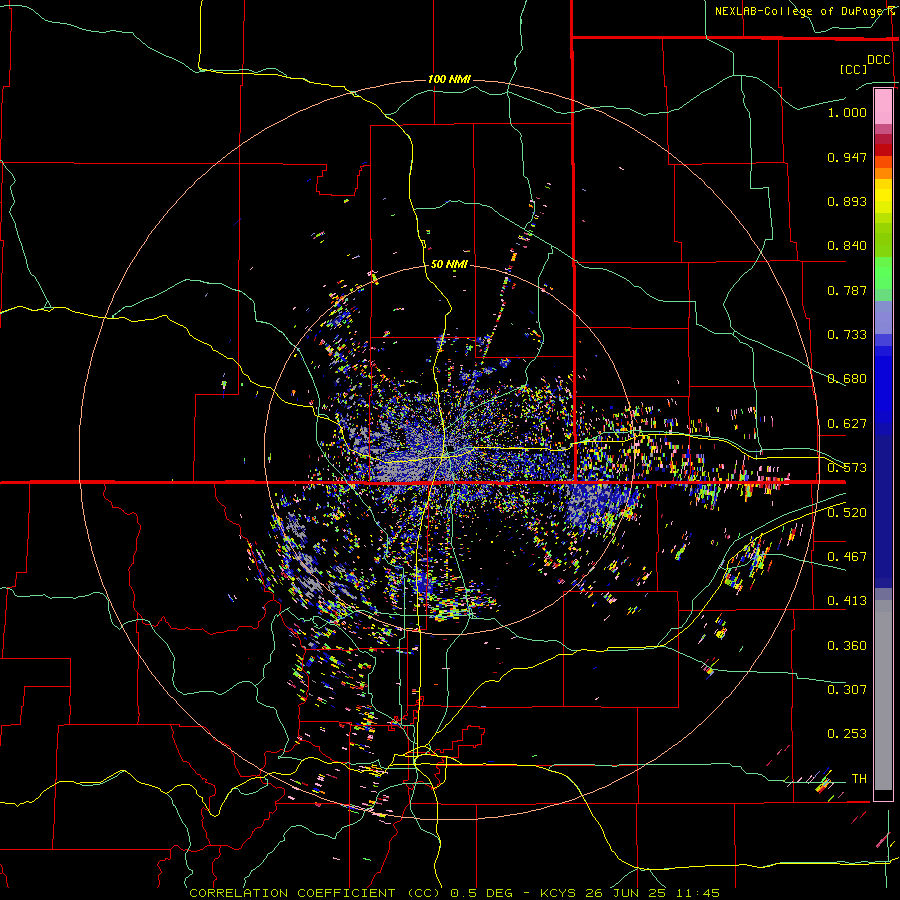This screenshot has width=900, height=900.
Task: Click the TH threshold label on the legend
Action: [859, 779]
